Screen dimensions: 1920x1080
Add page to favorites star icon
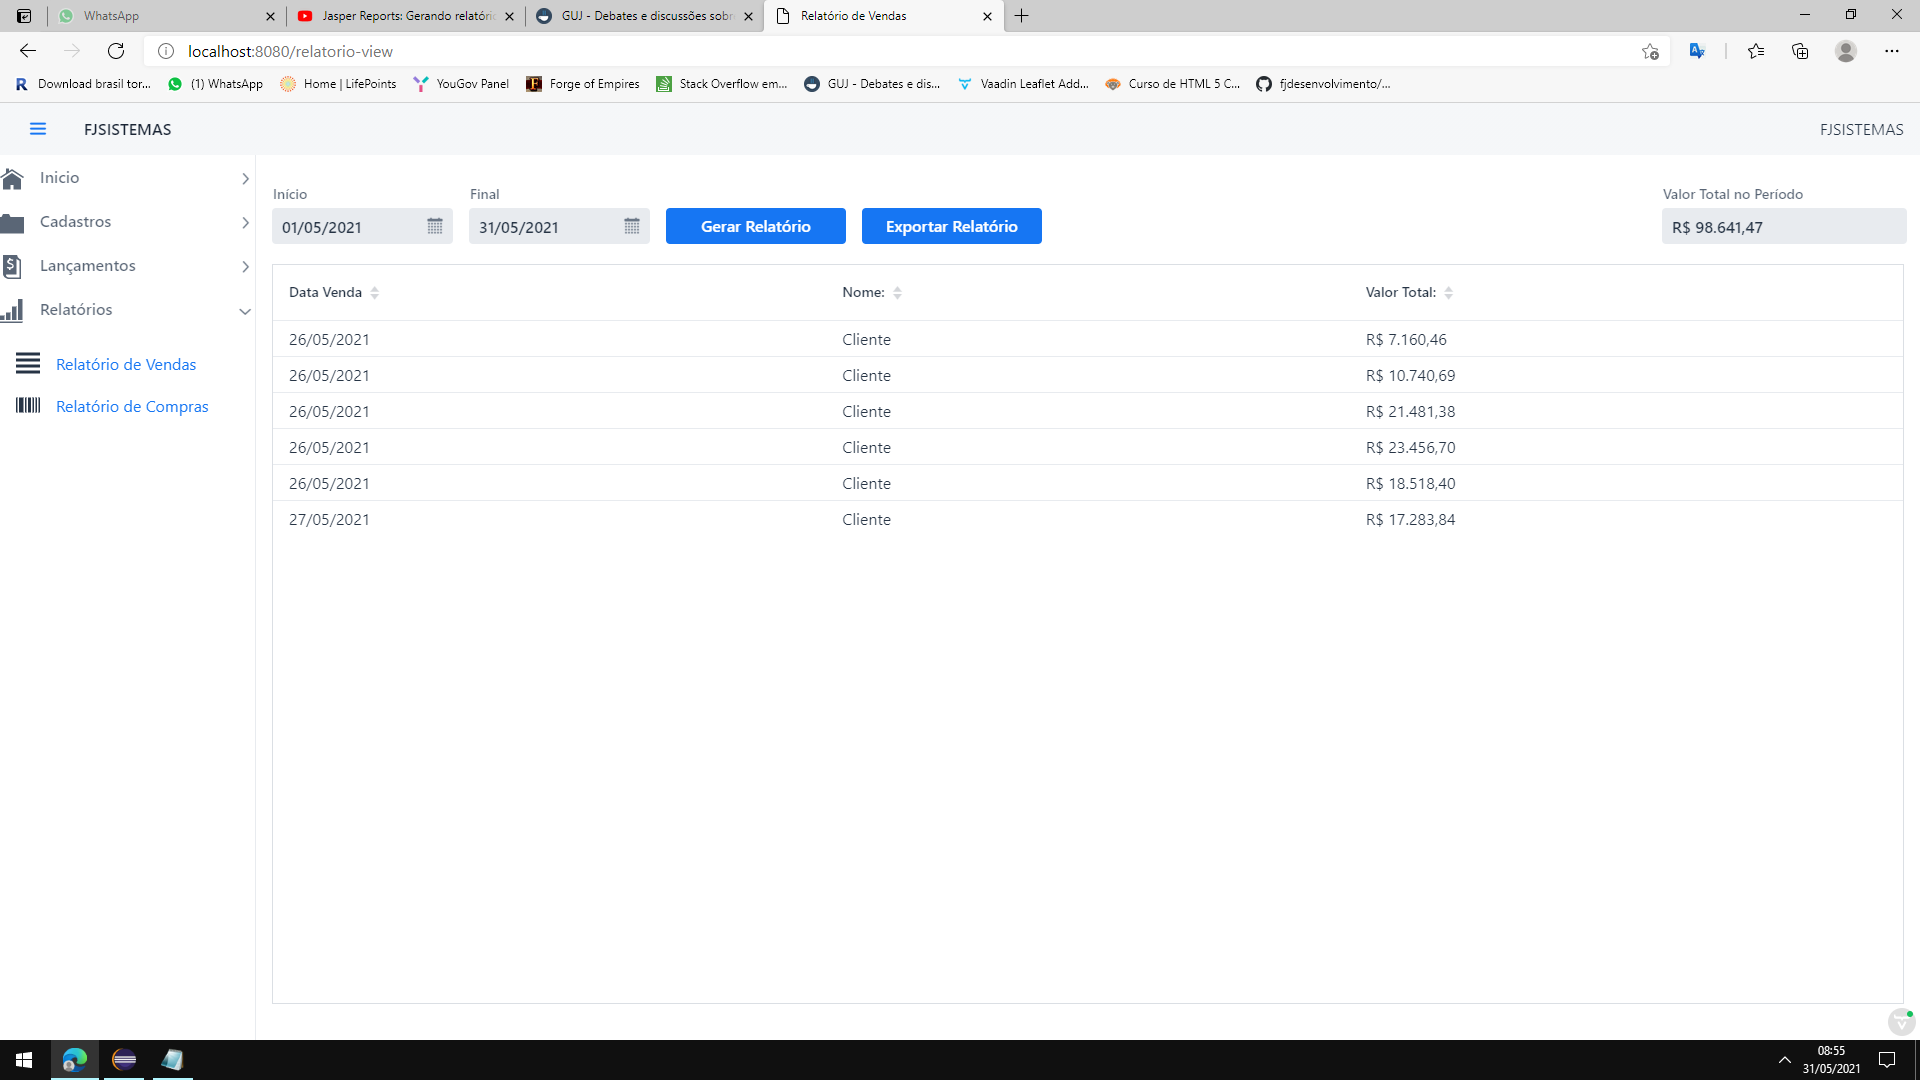[x=1650, y=51]
